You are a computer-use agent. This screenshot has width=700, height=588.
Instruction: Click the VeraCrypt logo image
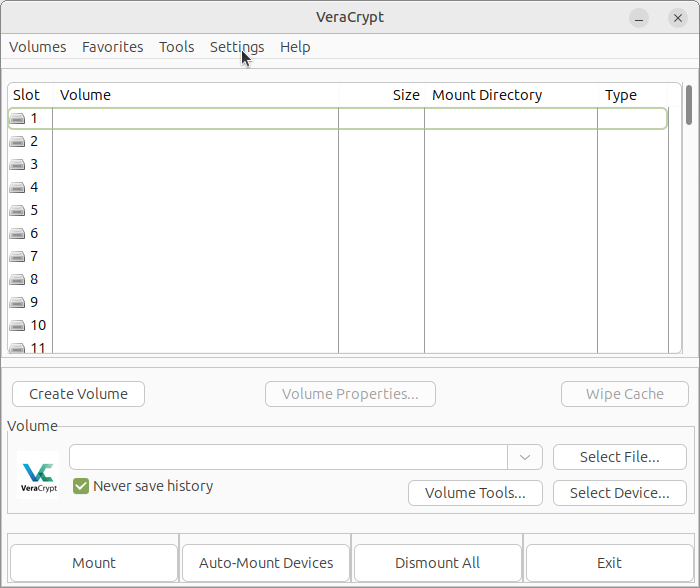[x=38, y=474]
